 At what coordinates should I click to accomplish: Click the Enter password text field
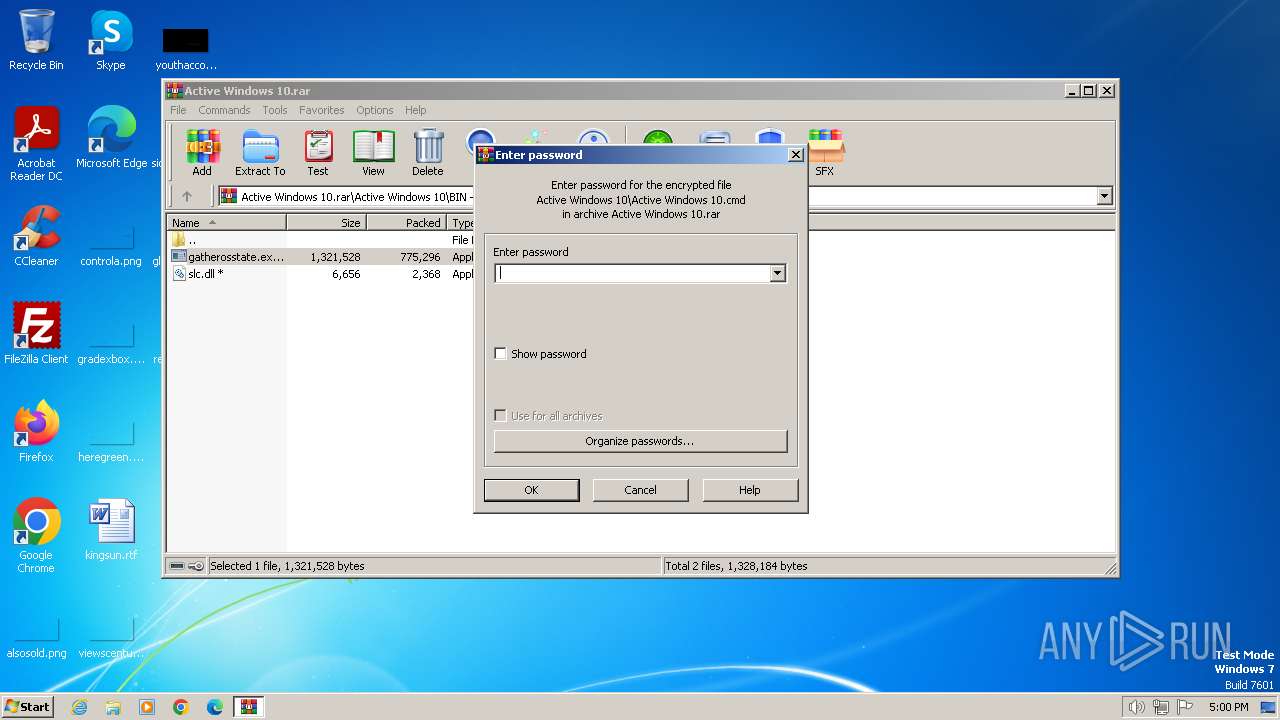[x=632, y=273]
